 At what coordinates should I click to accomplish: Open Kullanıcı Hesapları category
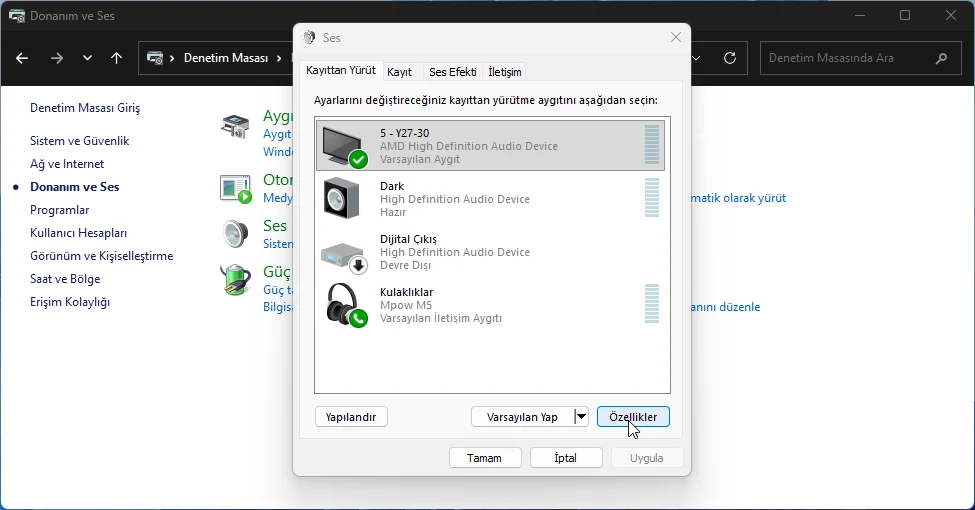(78, 233)
